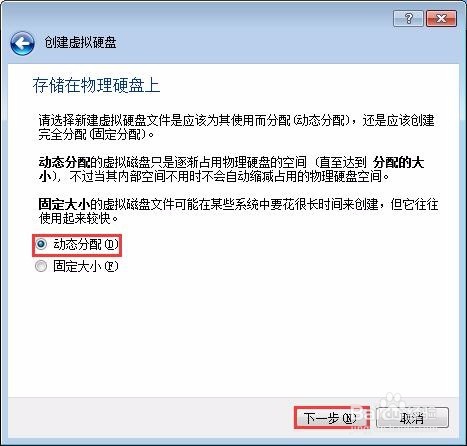Screen dimensions: 467x446
Task: Click the 动态分配(D) option label text
Action: click(x=86, y=245)
